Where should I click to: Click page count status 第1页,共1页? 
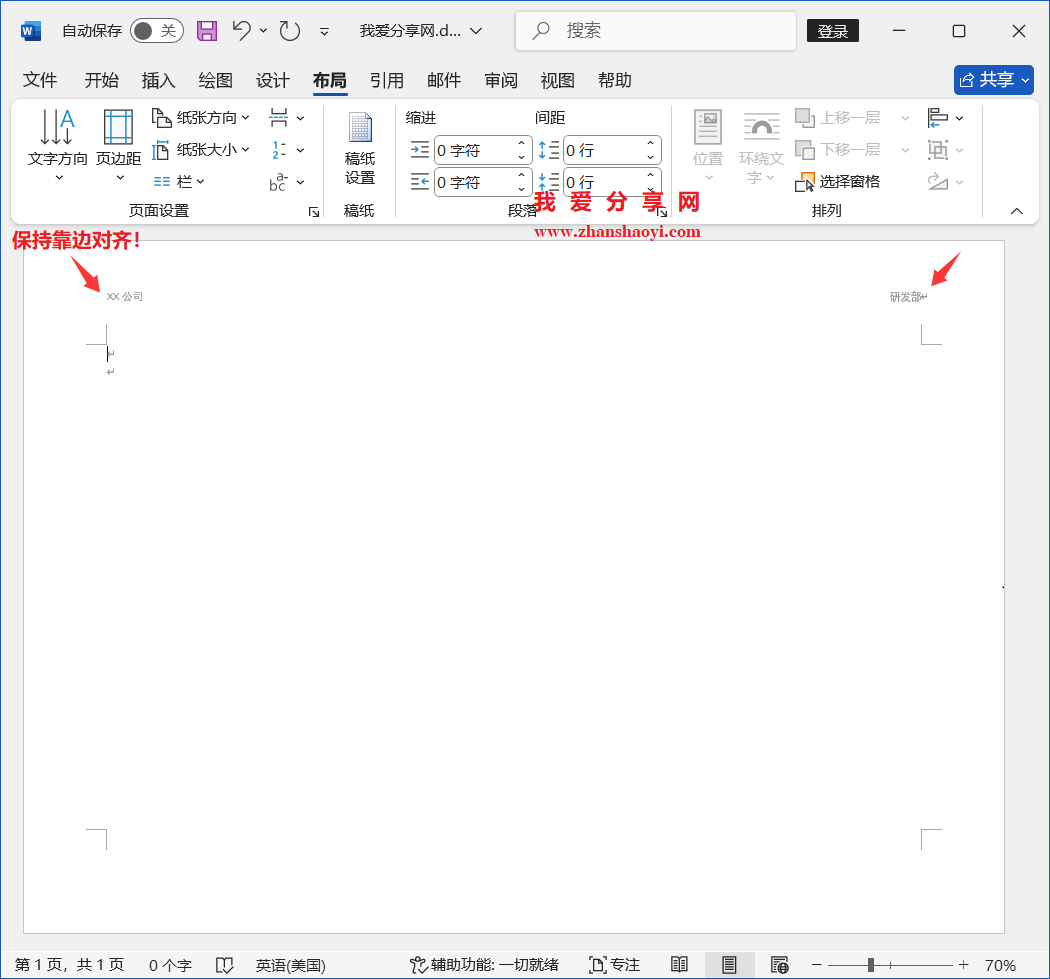click(69, 965)
